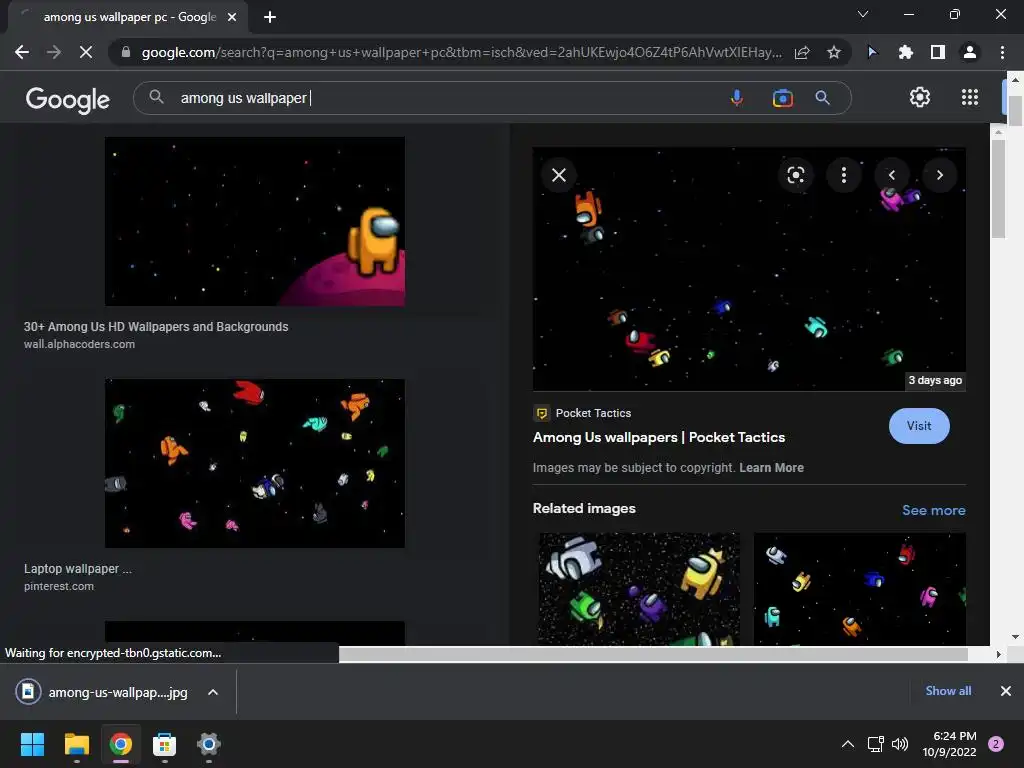
Task: Click the blue arrow extension icon
Action: 872,52
